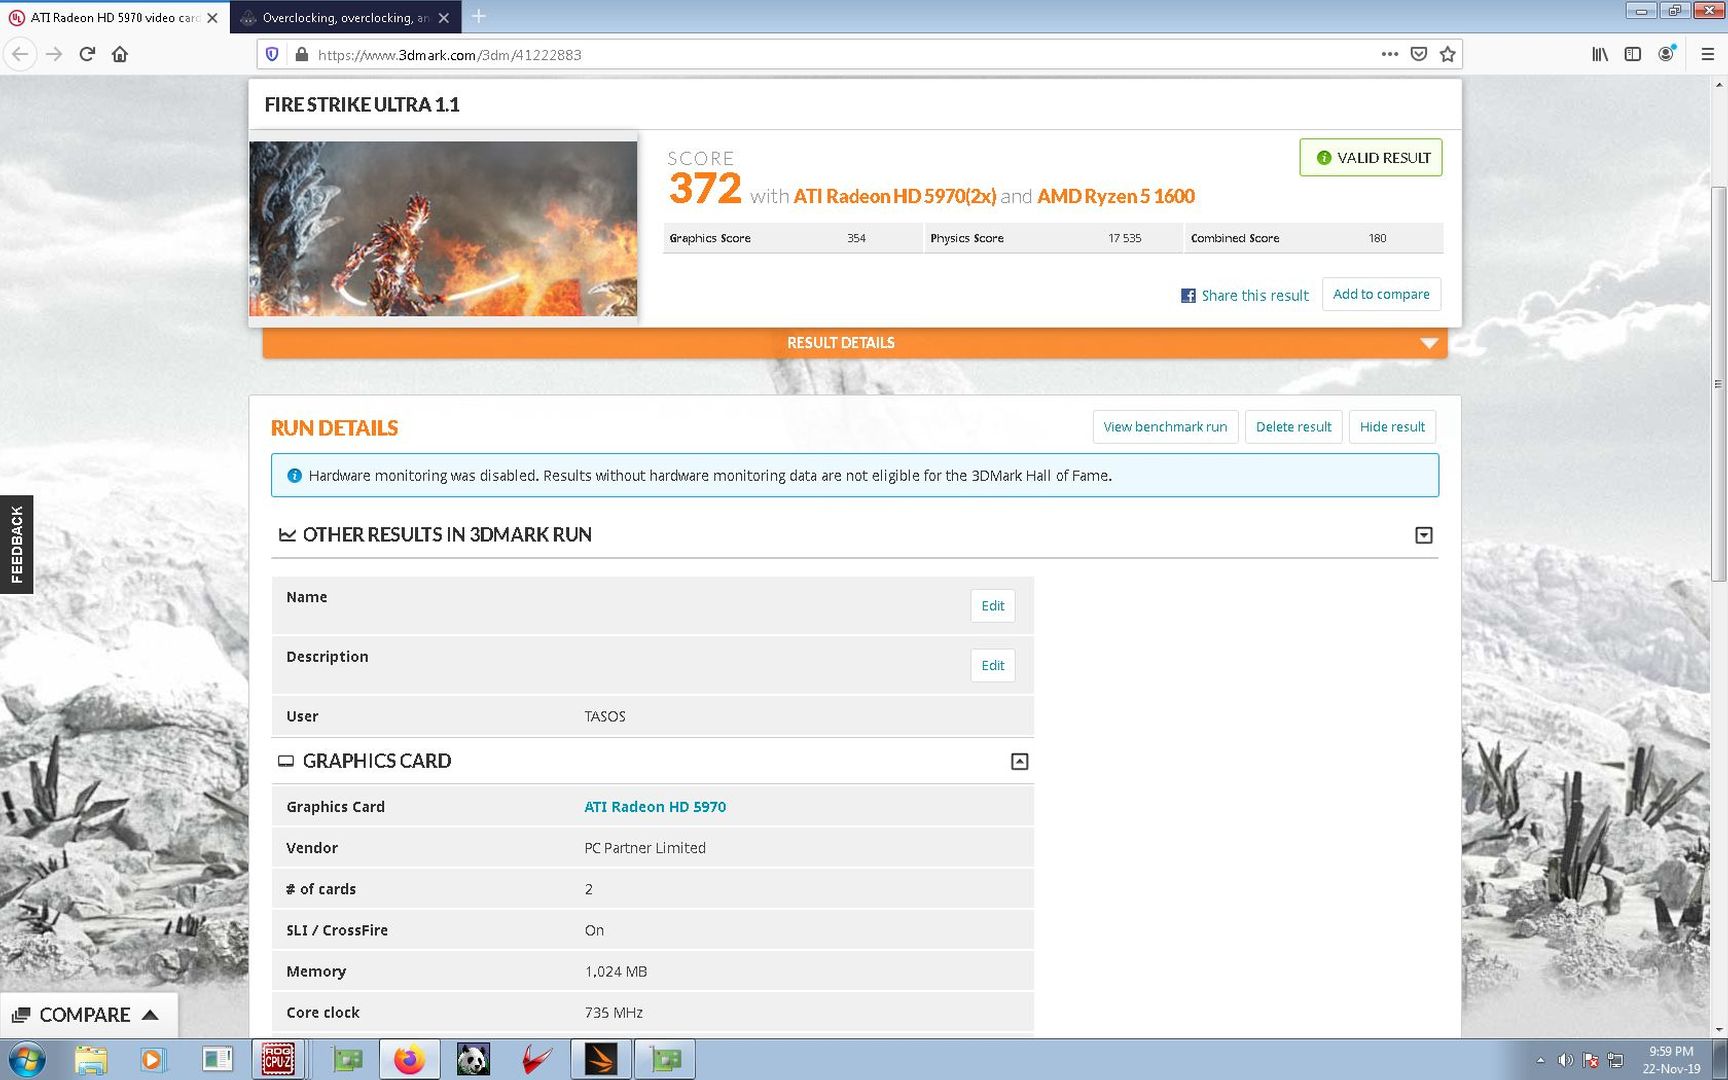The width and height of the screenshot is (1728, 1080).
Task: Click the Physics Score value 17 535
Action: 1124,238
